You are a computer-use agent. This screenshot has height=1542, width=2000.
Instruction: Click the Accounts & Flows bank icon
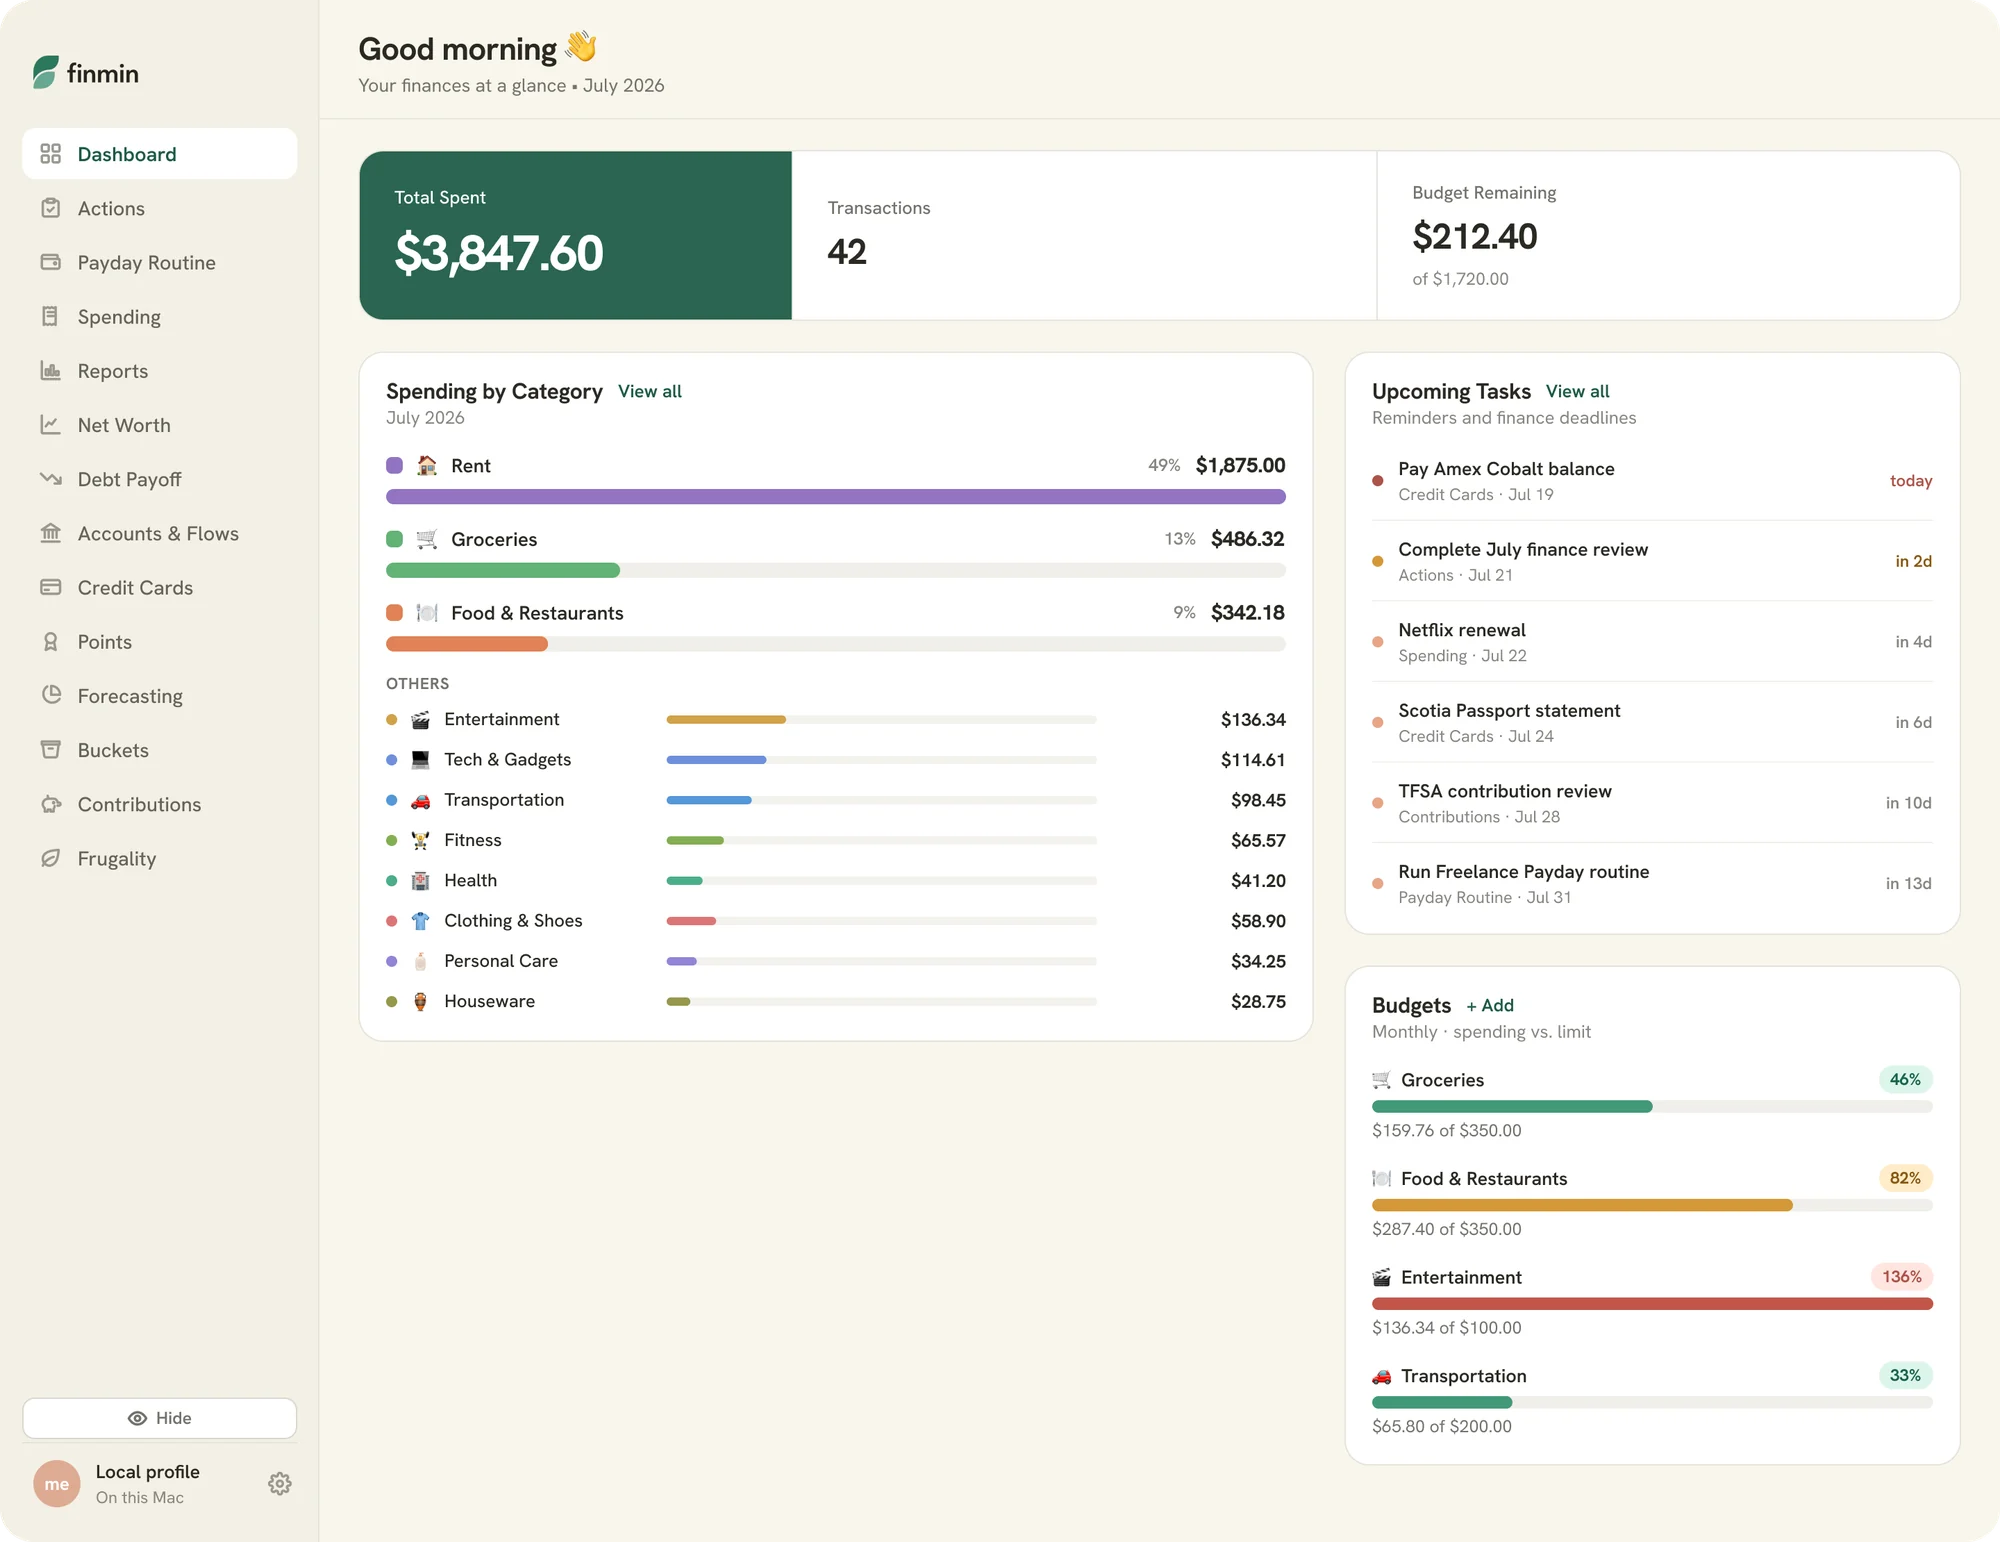(51, 533)
